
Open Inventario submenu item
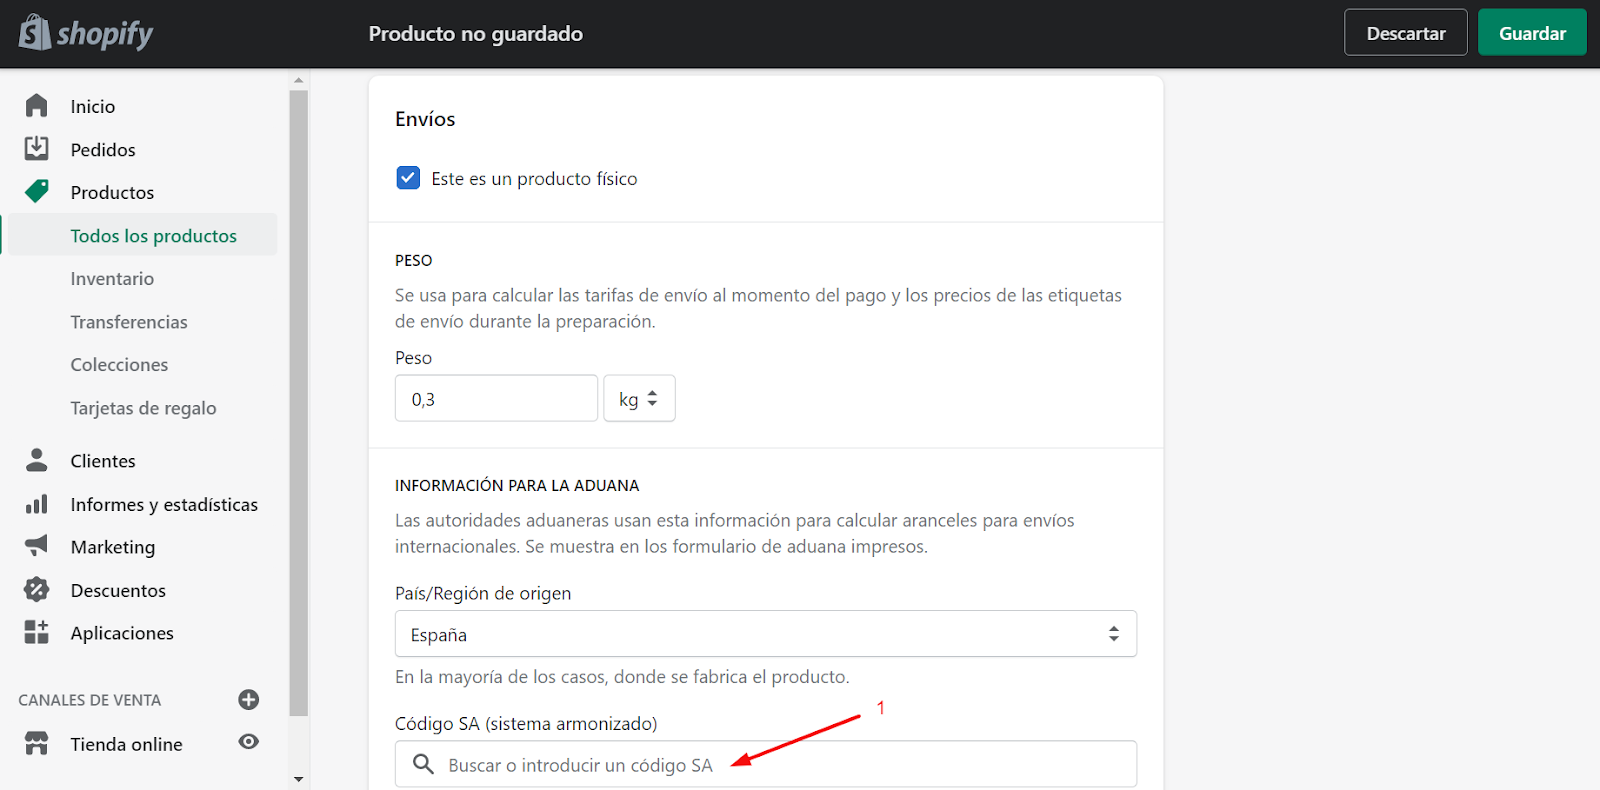[112, 278]
